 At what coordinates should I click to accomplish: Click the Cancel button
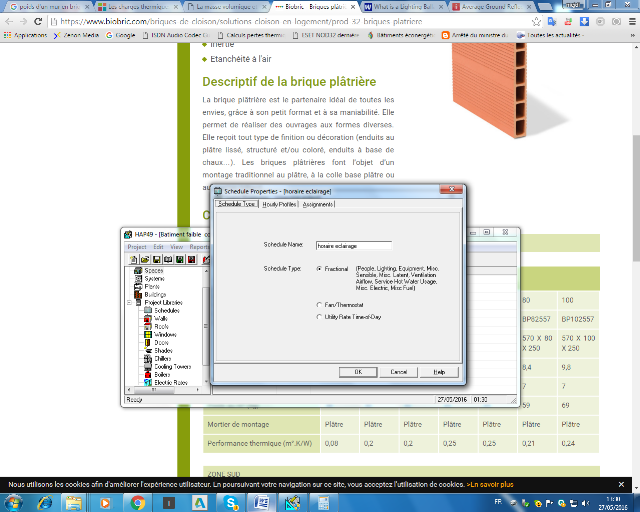(x=398, y=371)
